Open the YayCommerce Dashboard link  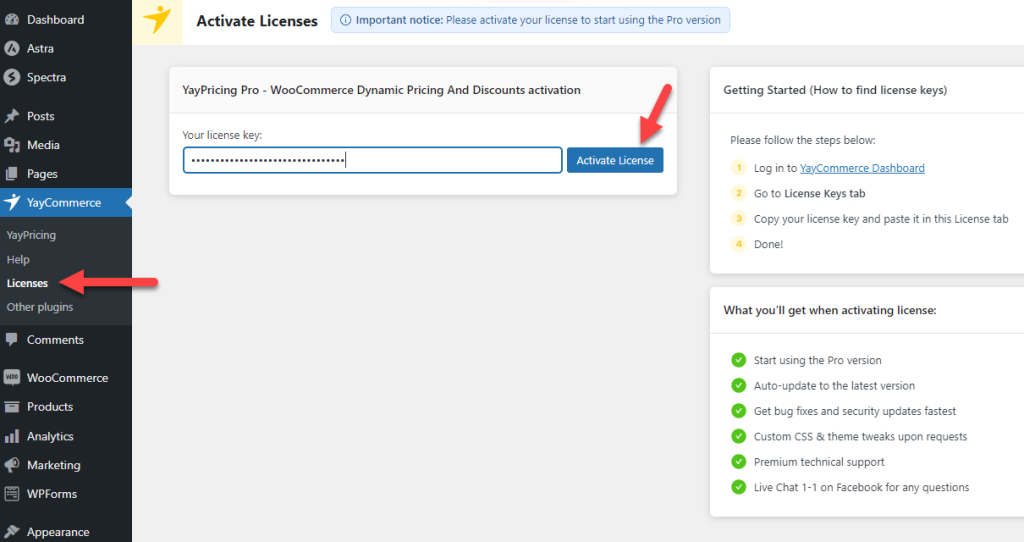tap(862, 168)
